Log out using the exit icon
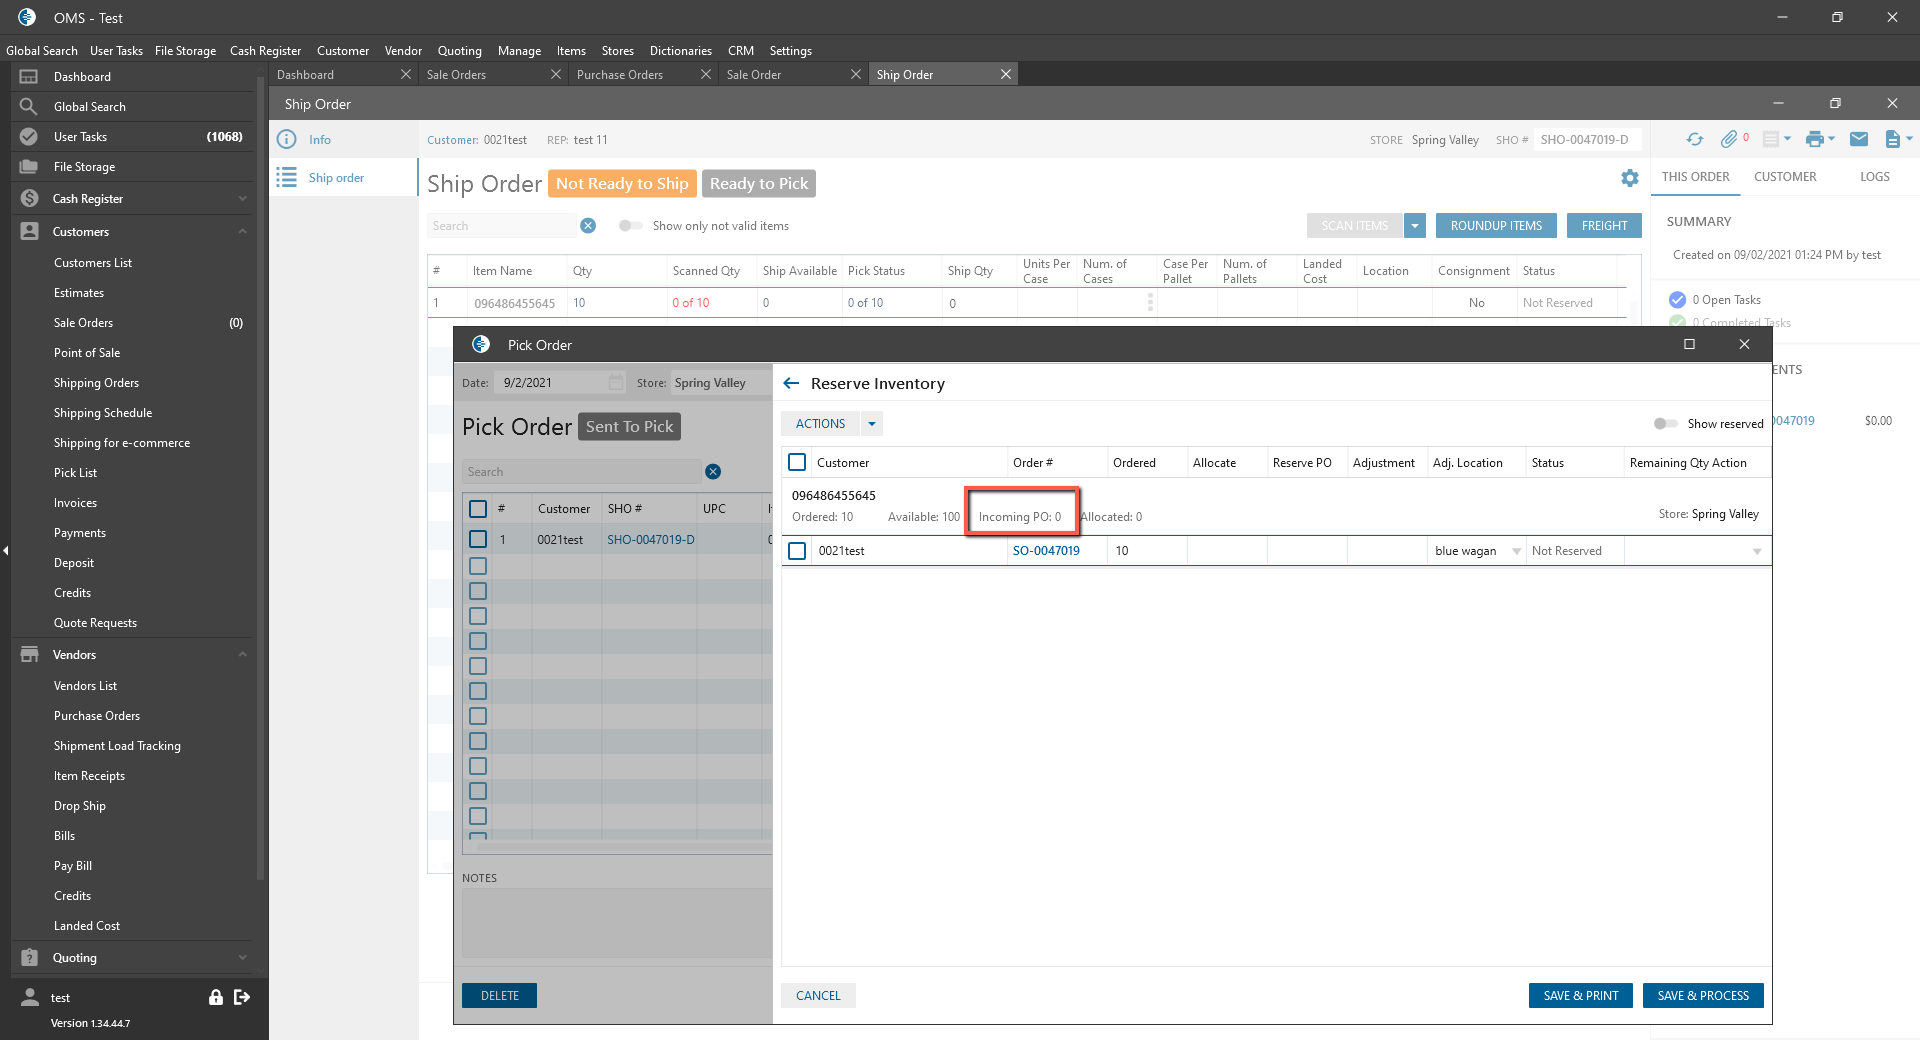 point(242,997)
